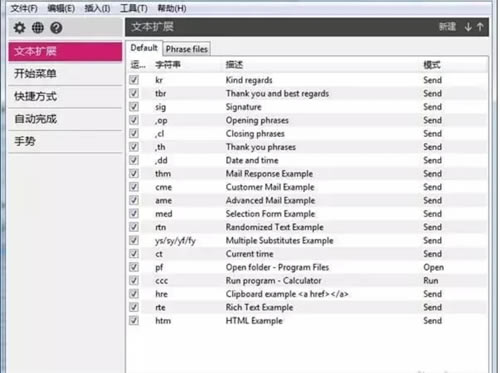Move item down with the down arrow
This screenshot has height=373, width=500.
point(468,27)
